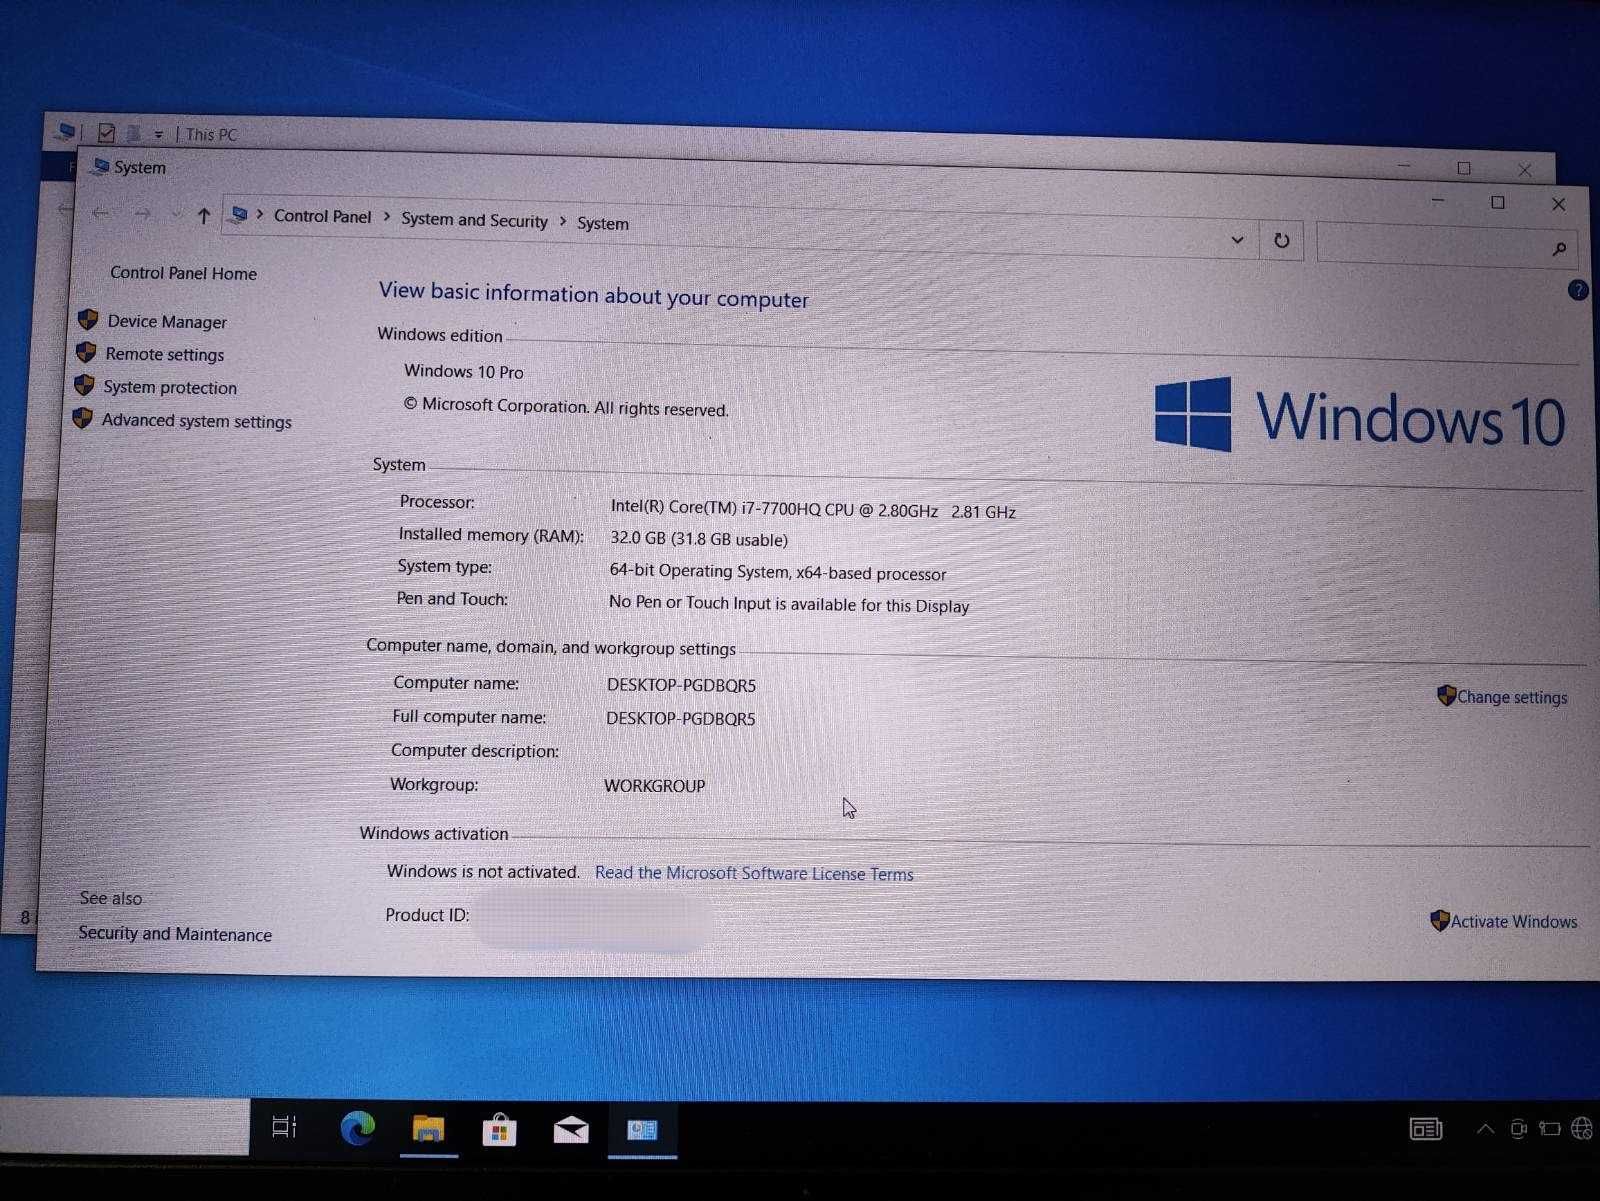Open the News and interests tray icon

(1425, 1129)
